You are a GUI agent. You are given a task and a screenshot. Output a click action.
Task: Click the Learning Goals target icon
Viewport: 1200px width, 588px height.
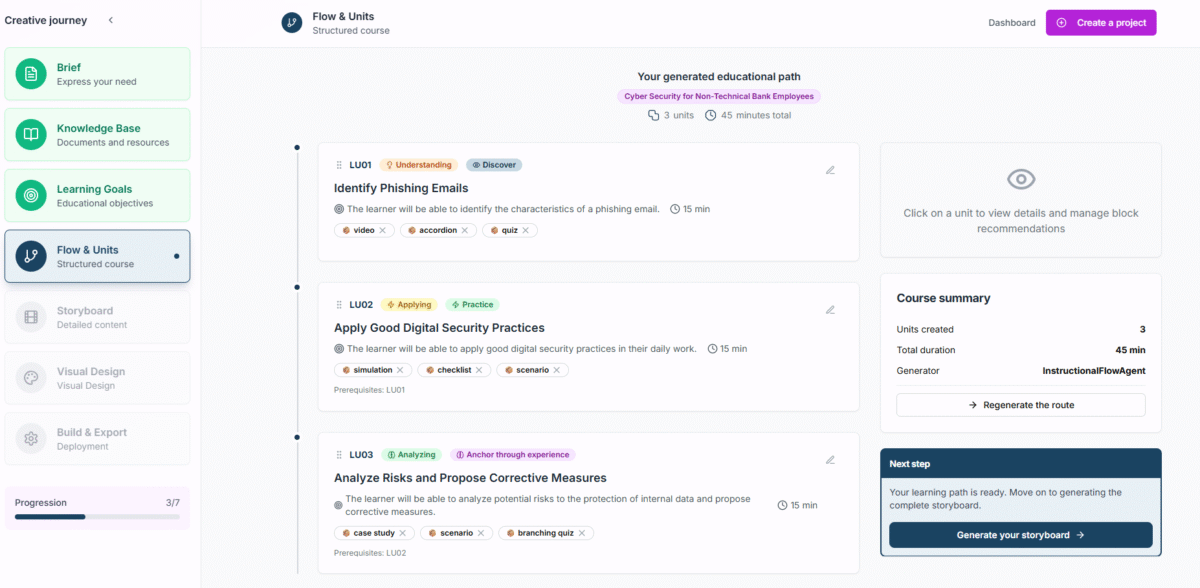point(31,196)
